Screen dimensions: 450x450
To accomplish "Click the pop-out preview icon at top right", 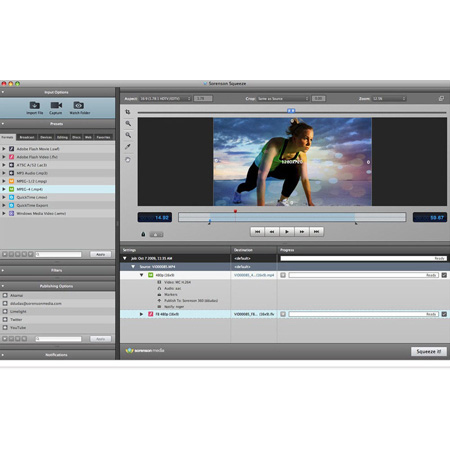I will [x=441, y=98].
